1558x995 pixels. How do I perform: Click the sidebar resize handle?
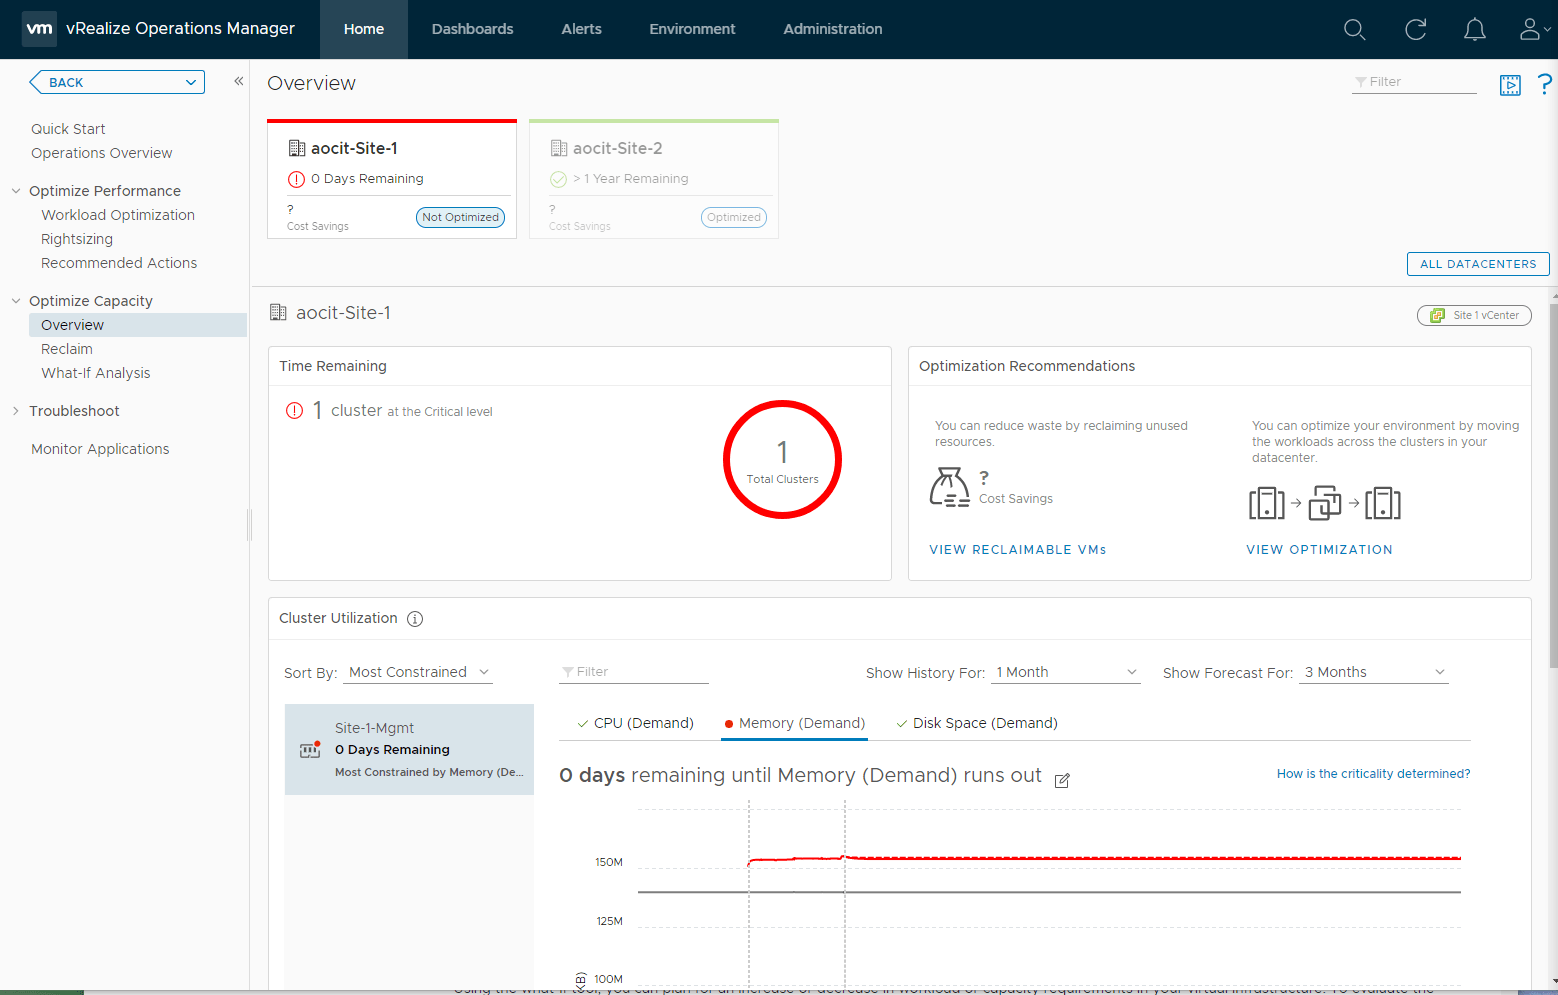point(249,525)
